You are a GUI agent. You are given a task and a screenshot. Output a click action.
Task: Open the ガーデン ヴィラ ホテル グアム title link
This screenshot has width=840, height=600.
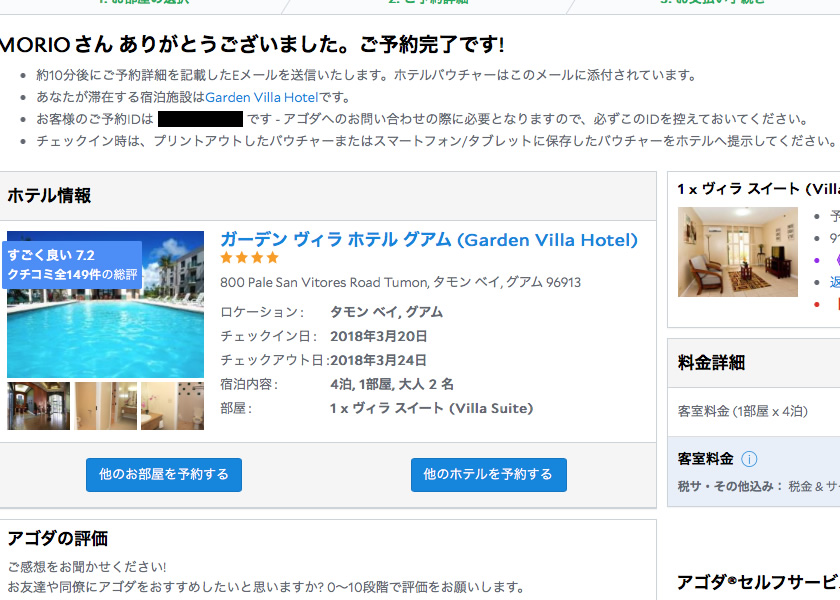tap(429, 239)
